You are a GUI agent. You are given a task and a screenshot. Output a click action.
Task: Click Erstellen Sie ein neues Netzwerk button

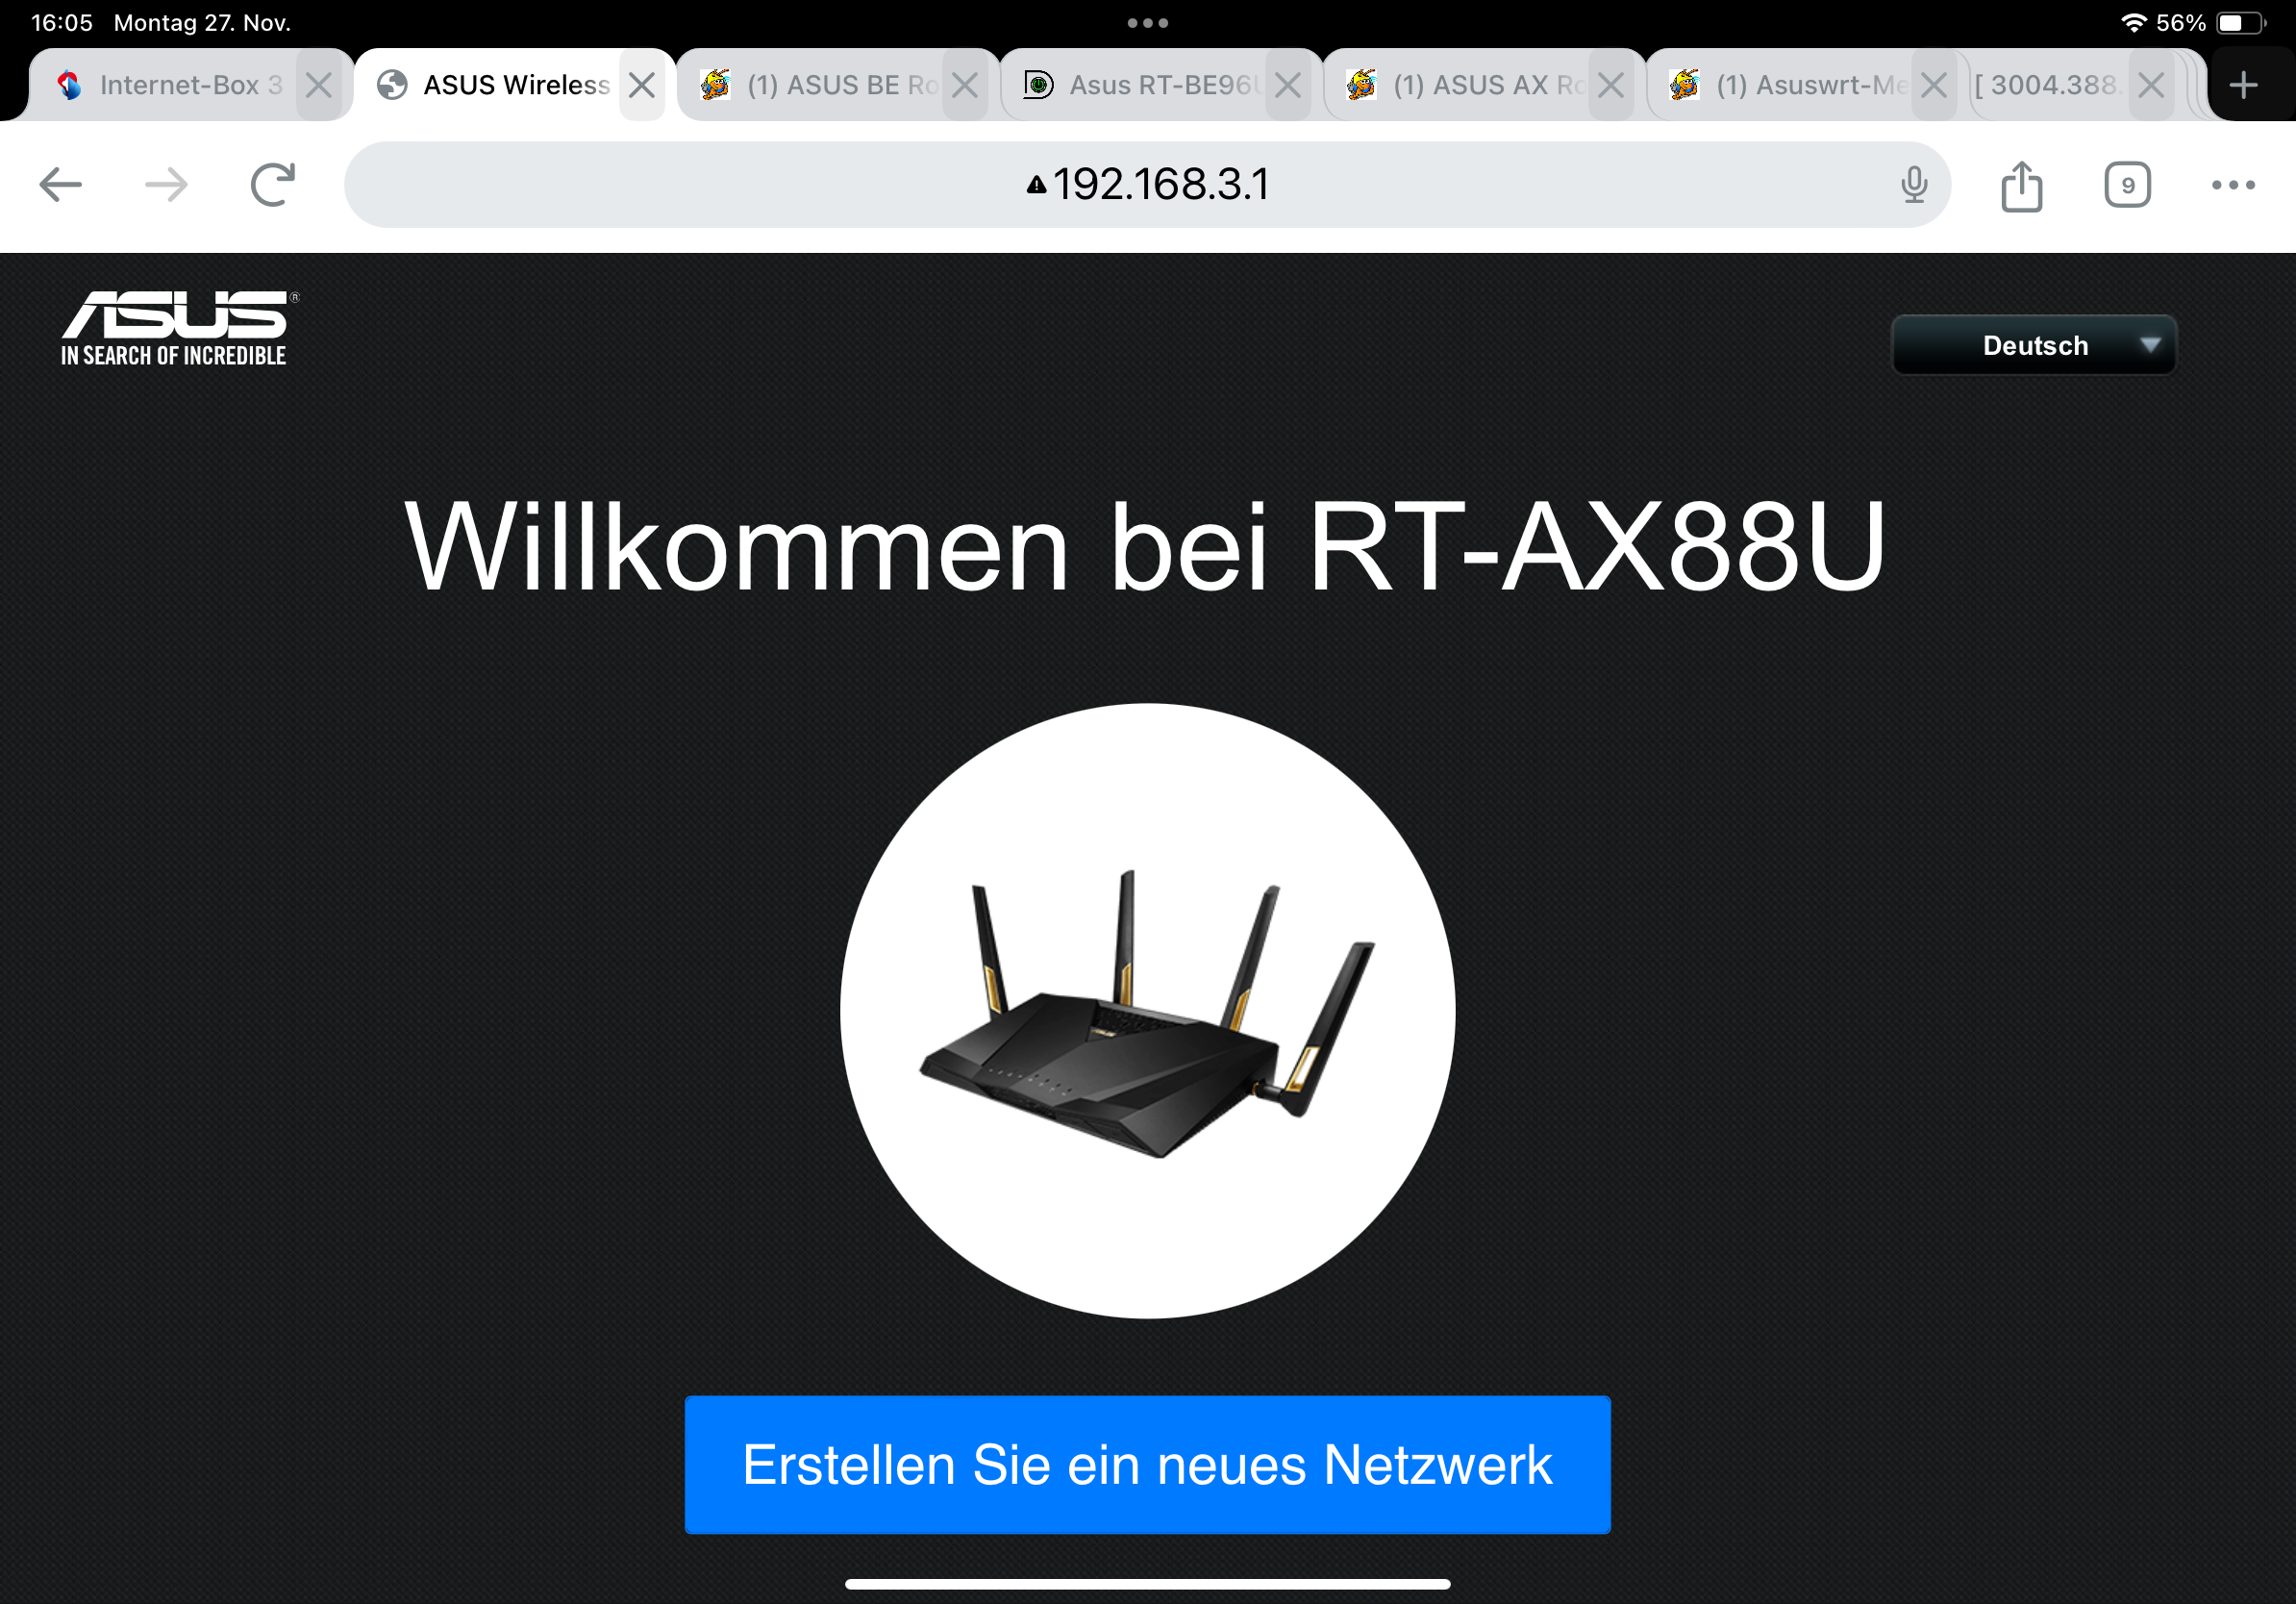[1147, 1465]
